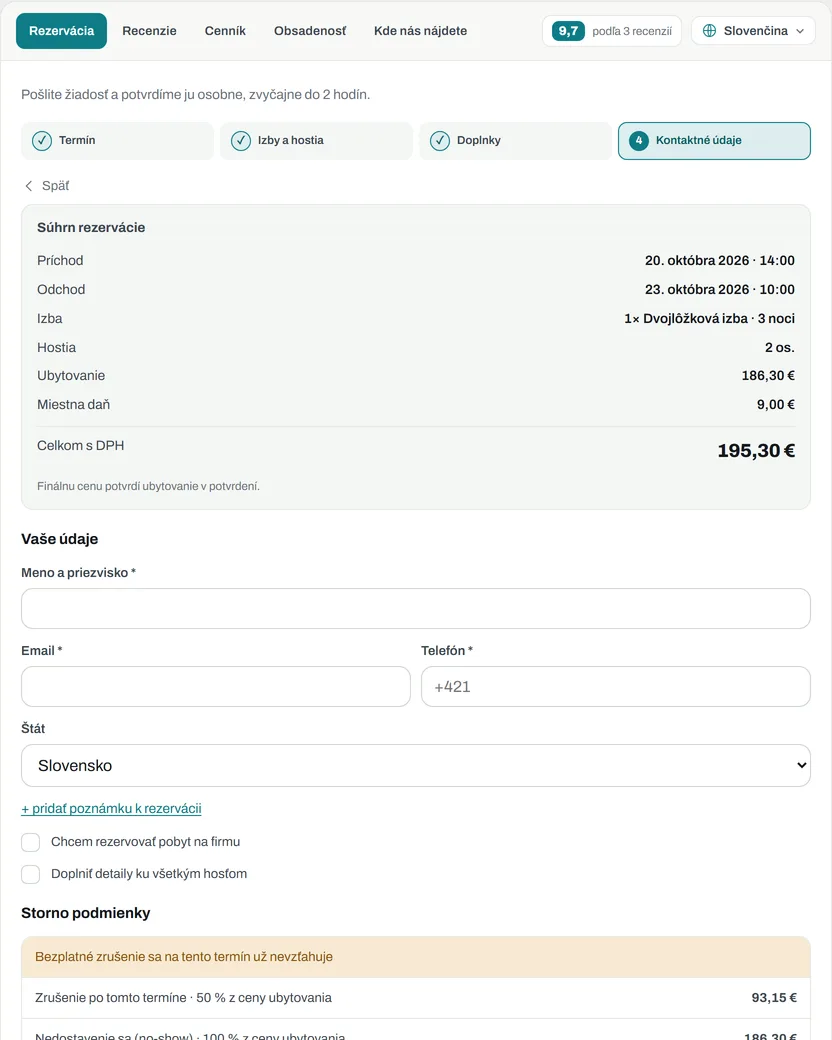Open the podľa 3 recenzií reviews text
This screenshot has height=1040, width=832.
632,31
